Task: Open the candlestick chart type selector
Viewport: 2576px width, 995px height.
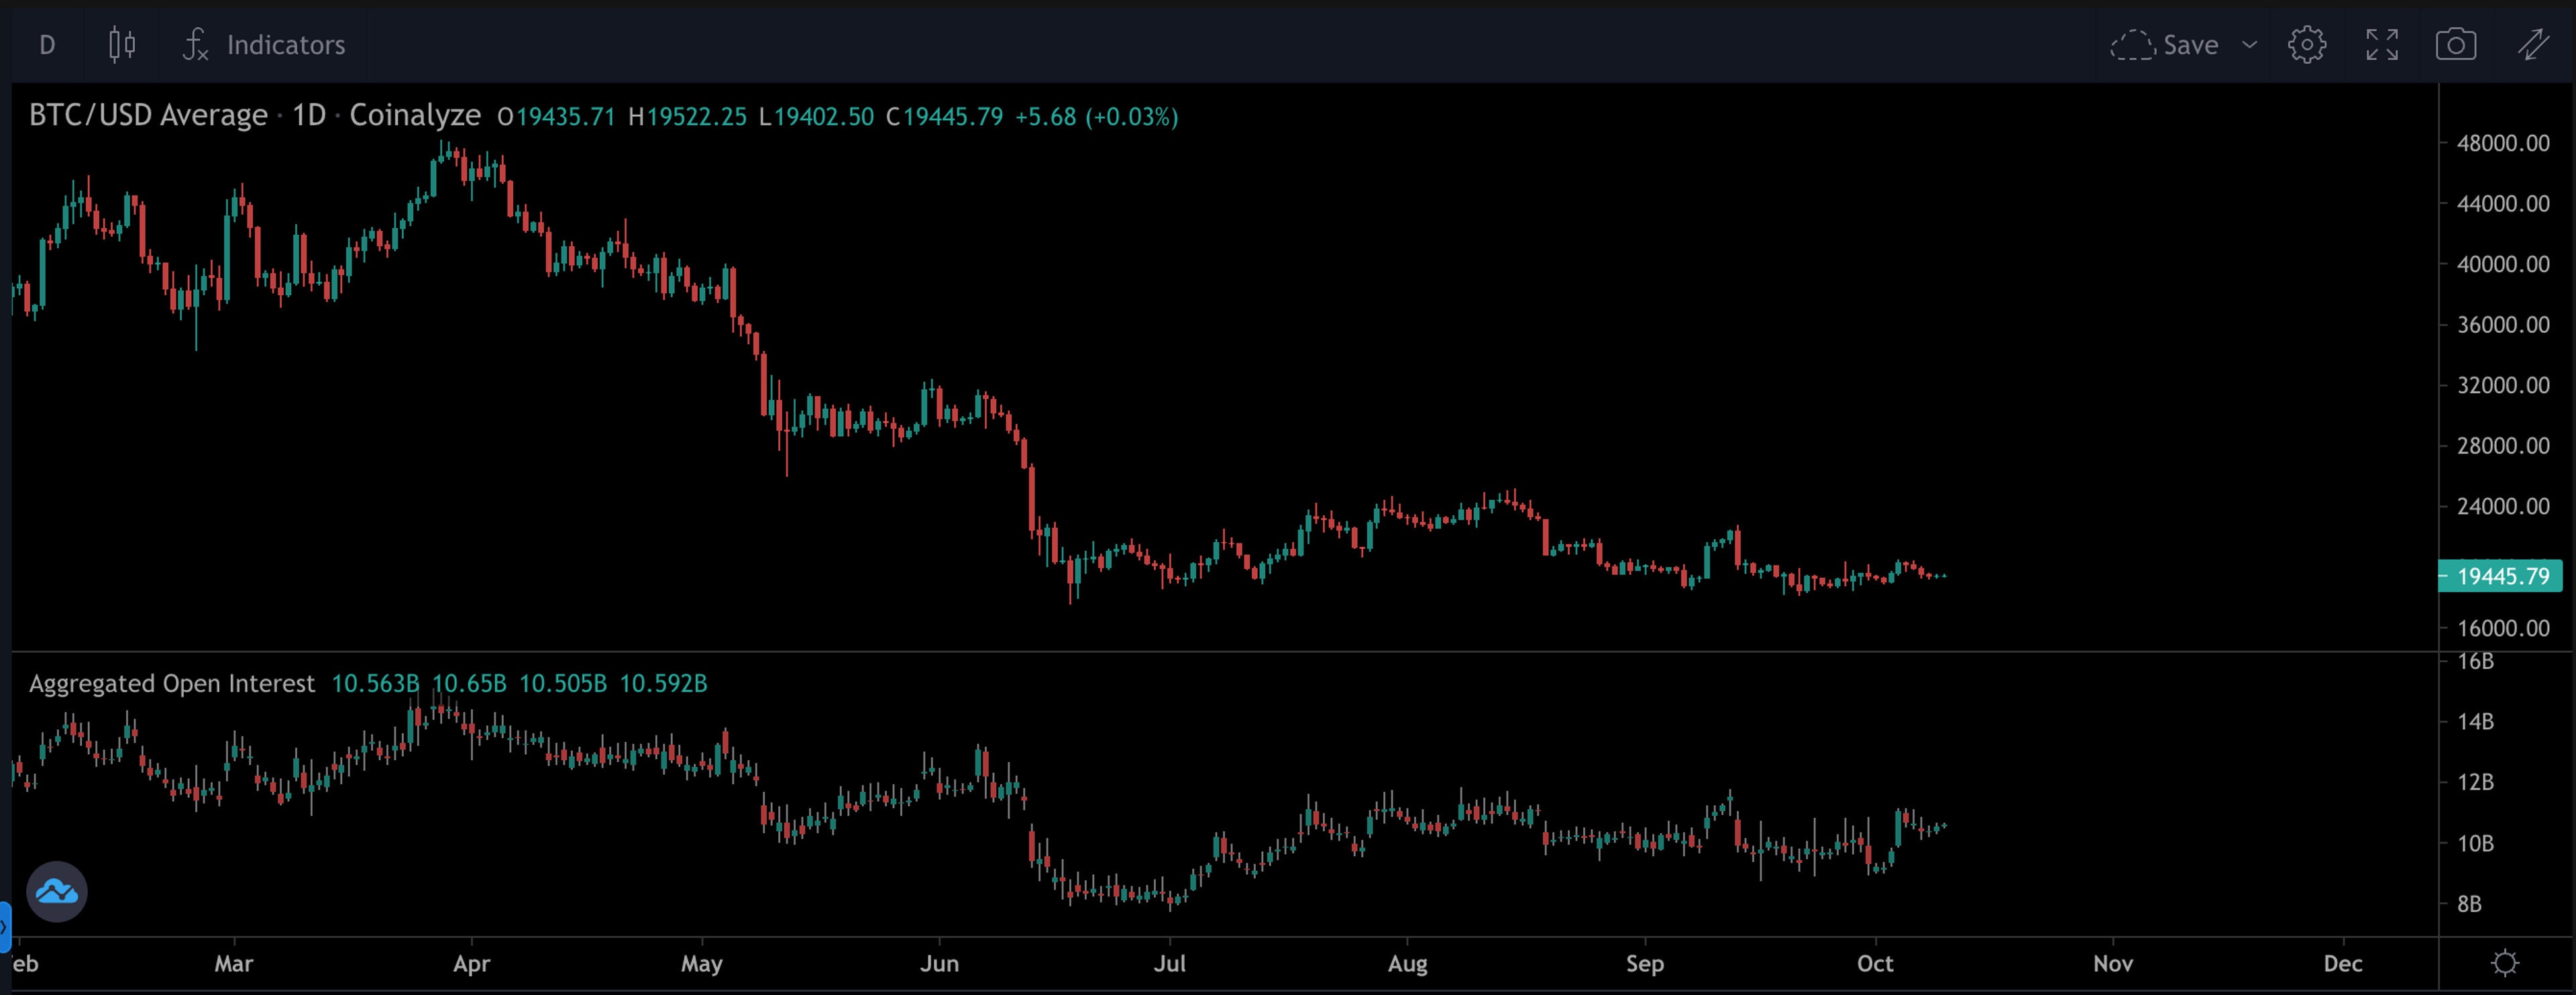Action: click(122, 44)
